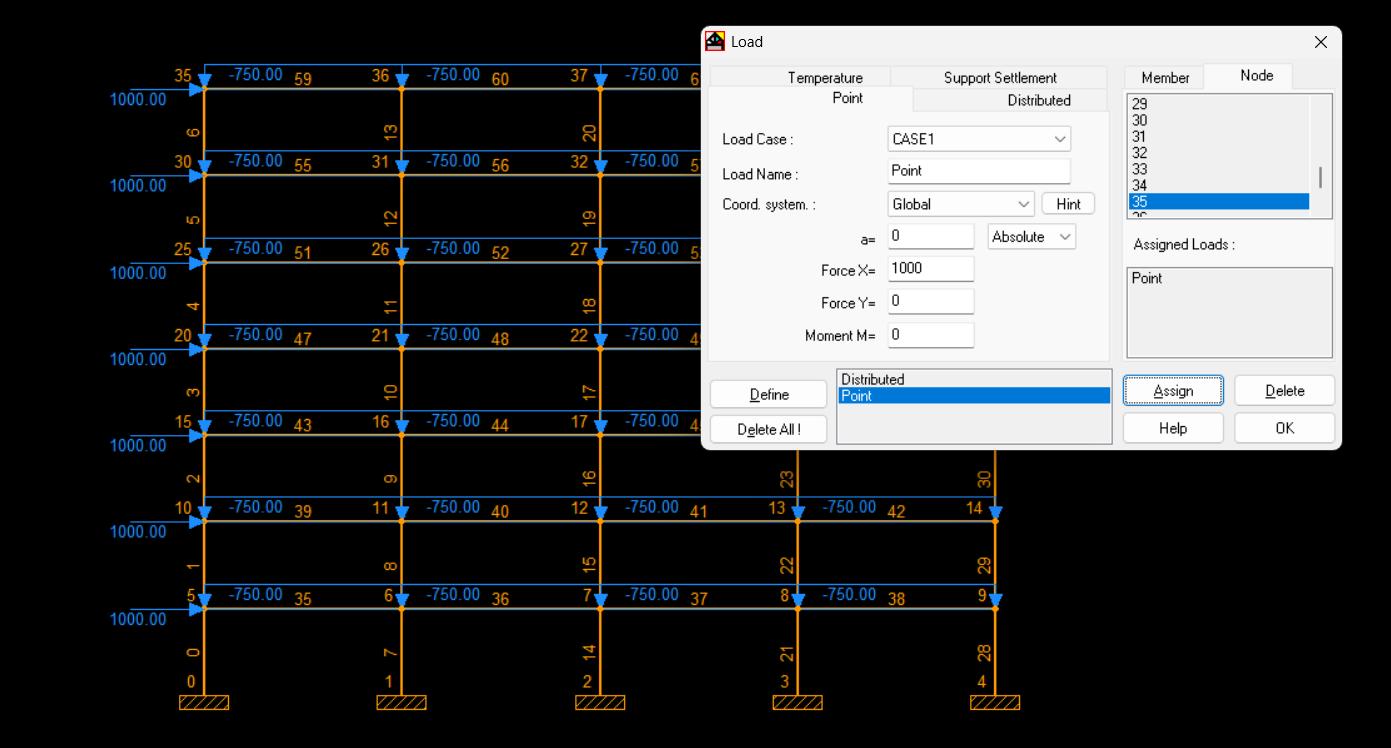Assign the load to selected node
The image size is (1391, 748).
[x=1173, y=391]
